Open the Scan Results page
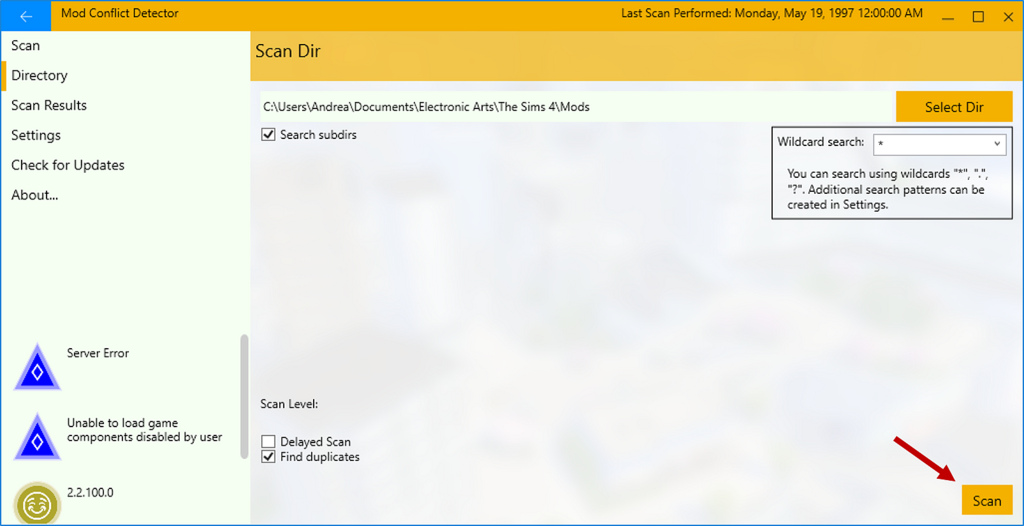1024x526 pixels. pos(49,105)
